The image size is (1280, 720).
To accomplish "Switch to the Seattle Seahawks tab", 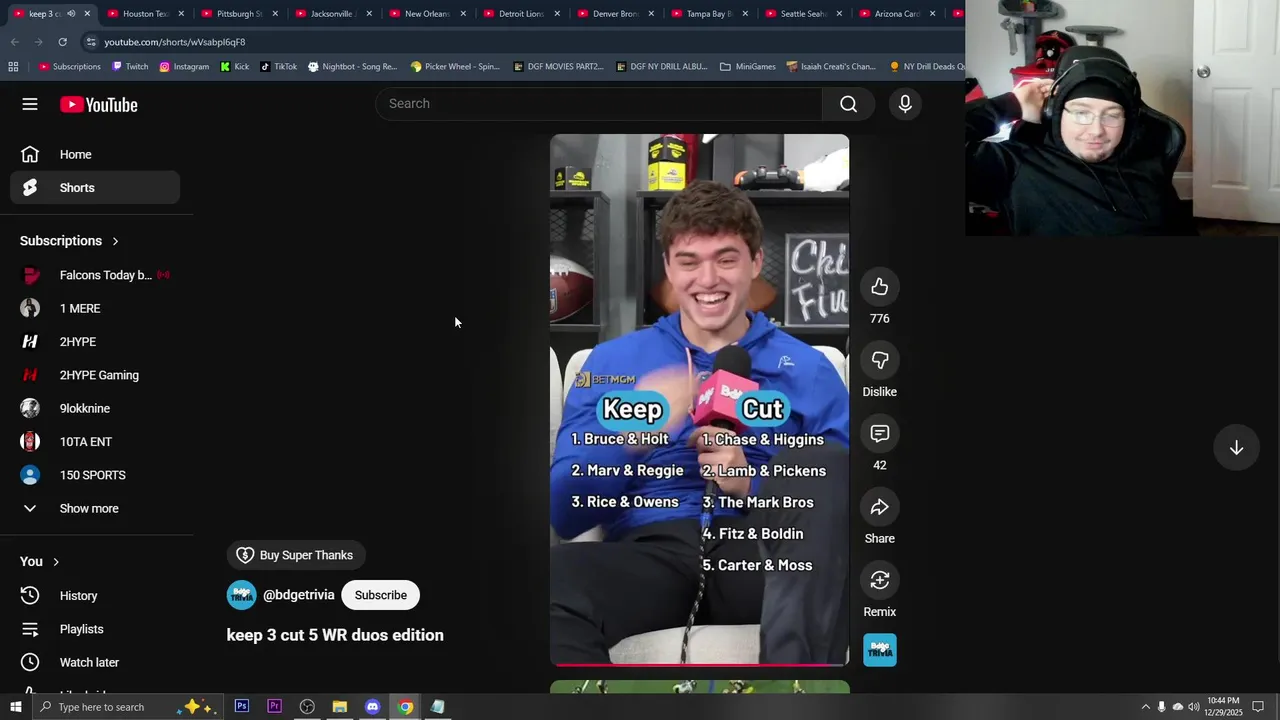I will click(x=803, y=14).
